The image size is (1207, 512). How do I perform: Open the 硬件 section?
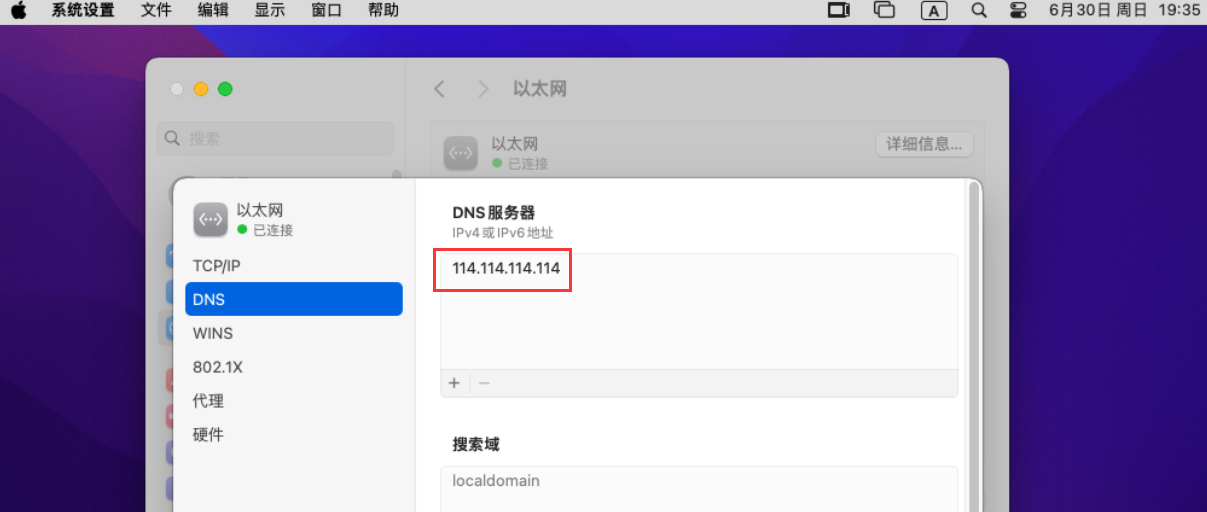pos(208,435)
